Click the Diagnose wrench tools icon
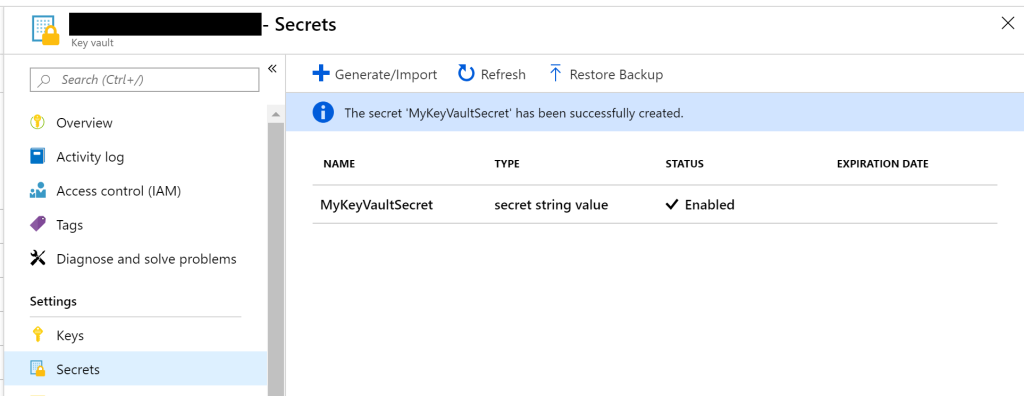Screen dimensions: 1024x396 tap(38, 258)
